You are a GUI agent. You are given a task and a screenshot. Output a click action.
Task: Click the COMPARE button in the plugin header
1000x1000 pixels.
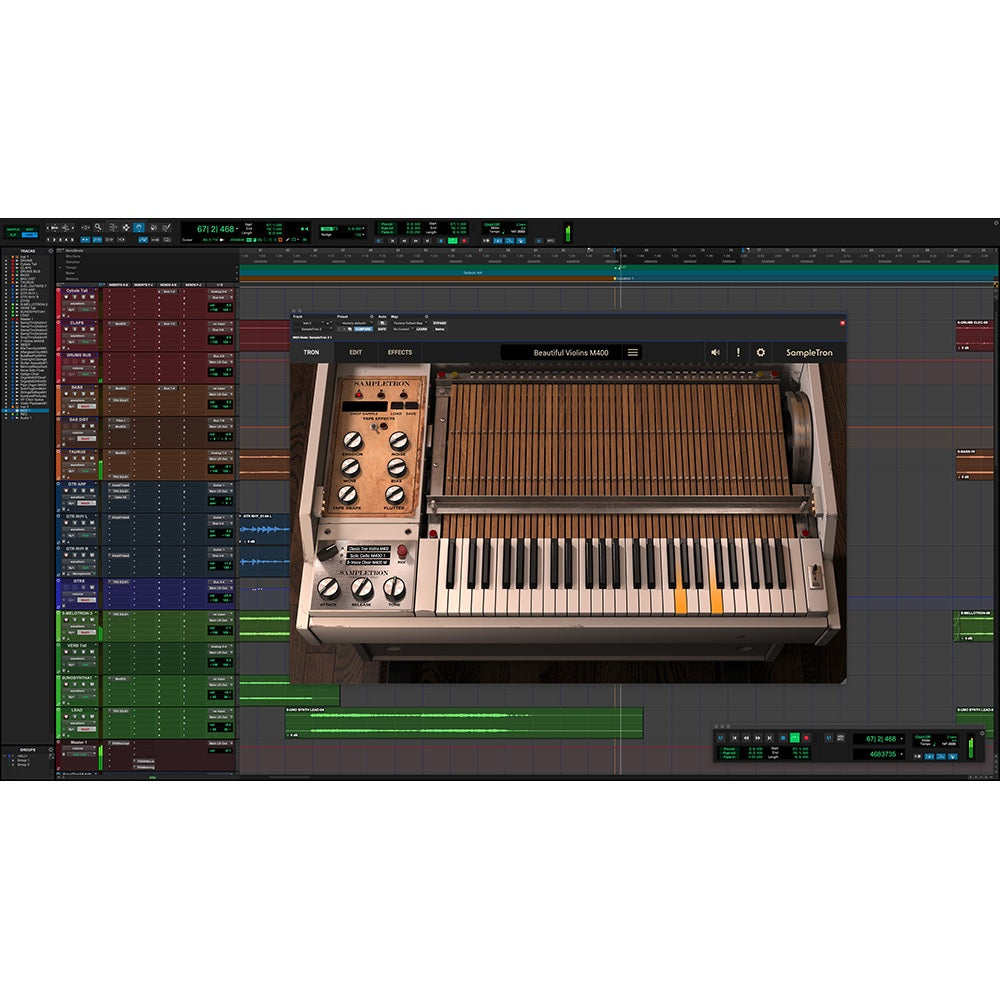coord(363,330)
